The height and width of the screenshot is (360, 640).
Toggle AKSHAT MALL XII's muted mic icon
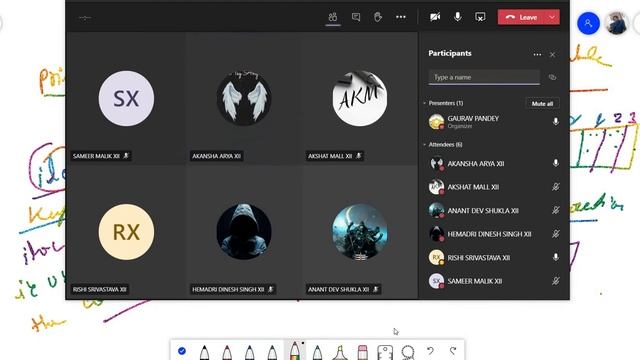[x=556, y=187]
